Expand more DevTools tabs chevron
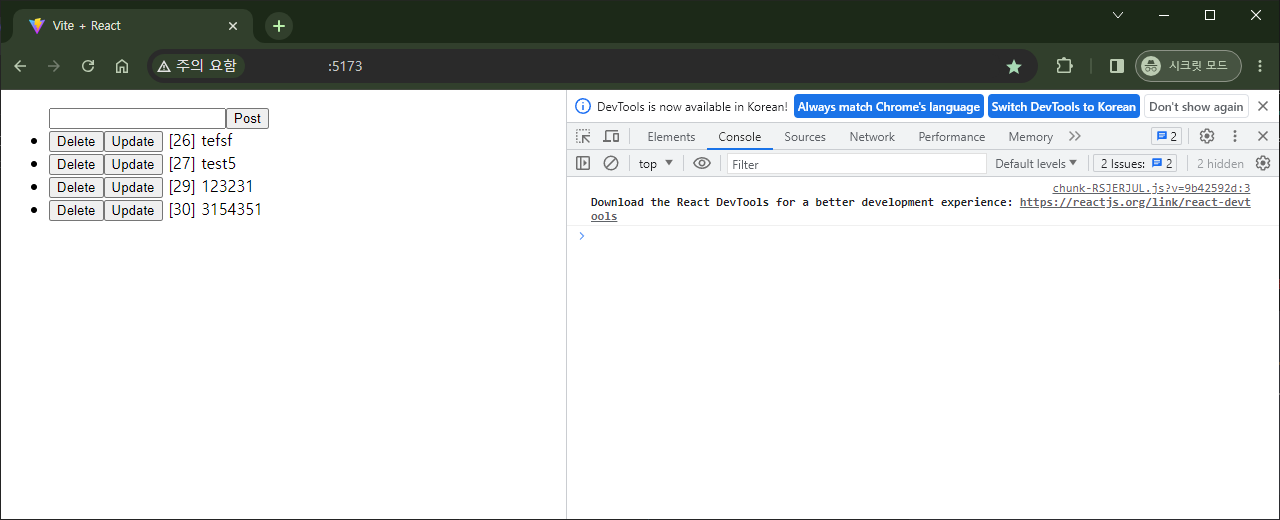Image resolution: width=1280 pixels, height=520 pixels. (x=1075, y=137)
